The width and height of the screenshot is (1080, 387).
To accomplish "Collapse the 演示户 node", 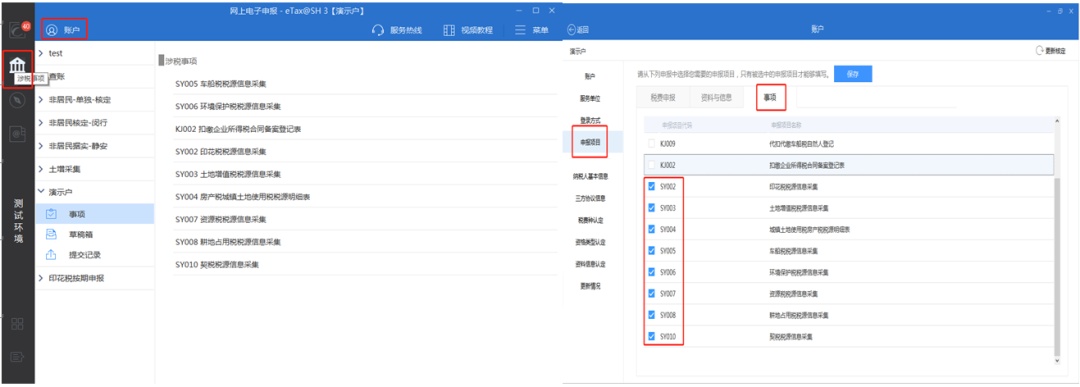I will (41, 191).
